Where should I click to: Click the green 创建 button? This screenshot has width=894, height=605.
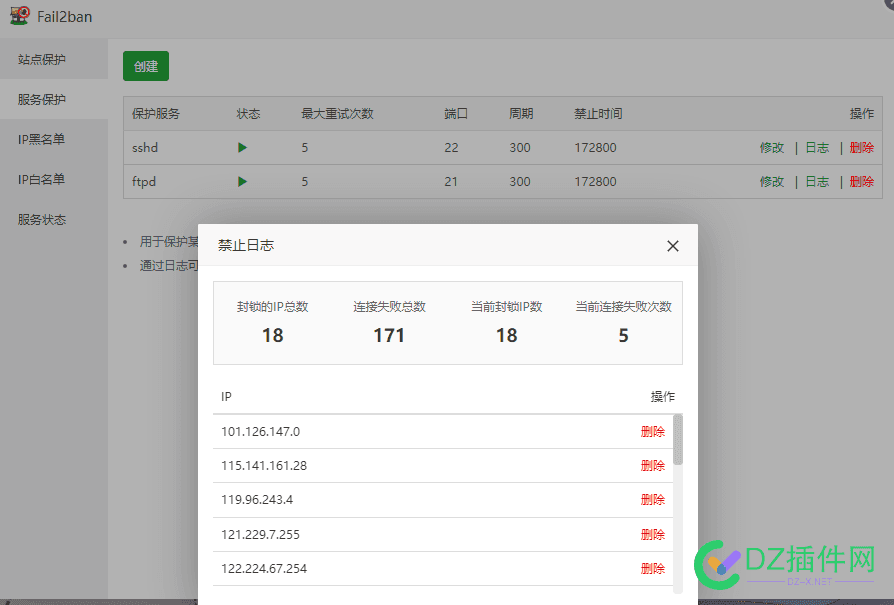click(145, 65)
